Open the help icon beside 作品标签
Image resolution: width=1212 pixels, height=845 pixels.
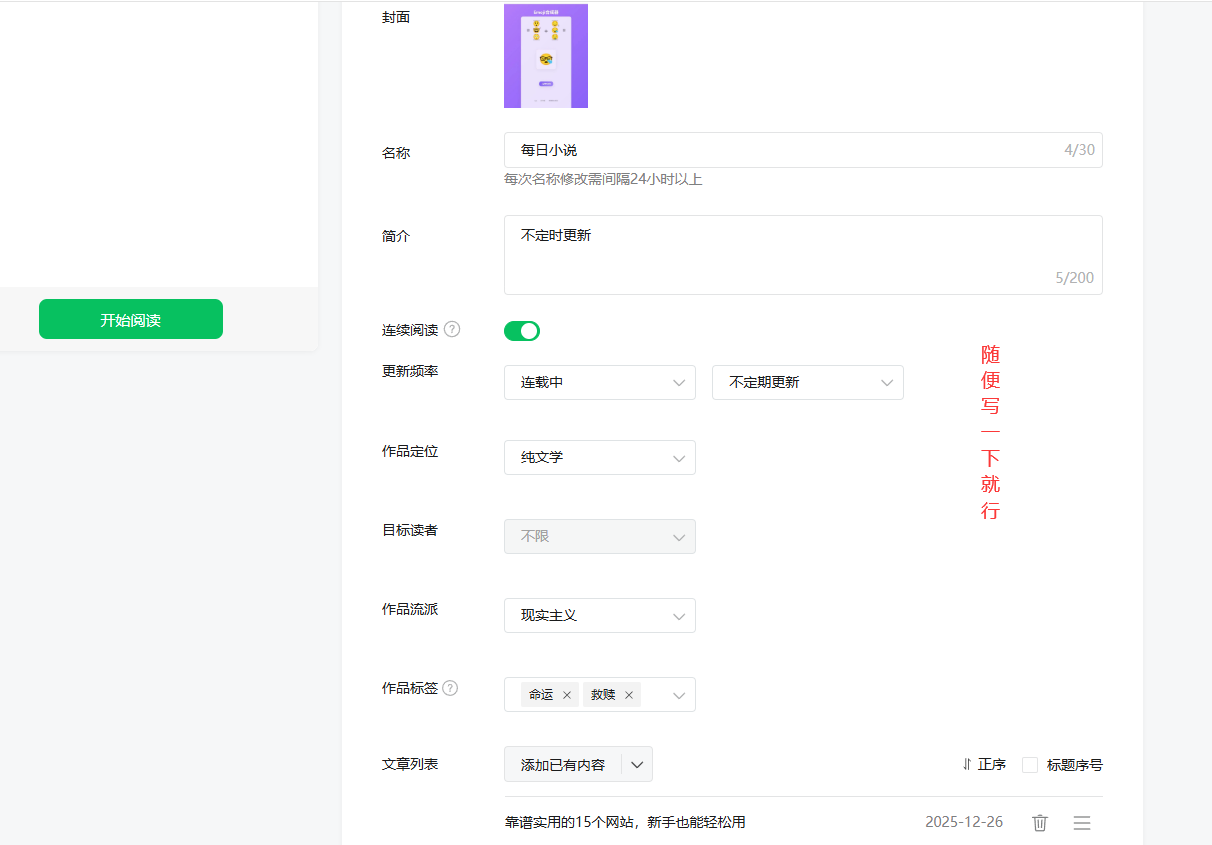pos(450,688)
